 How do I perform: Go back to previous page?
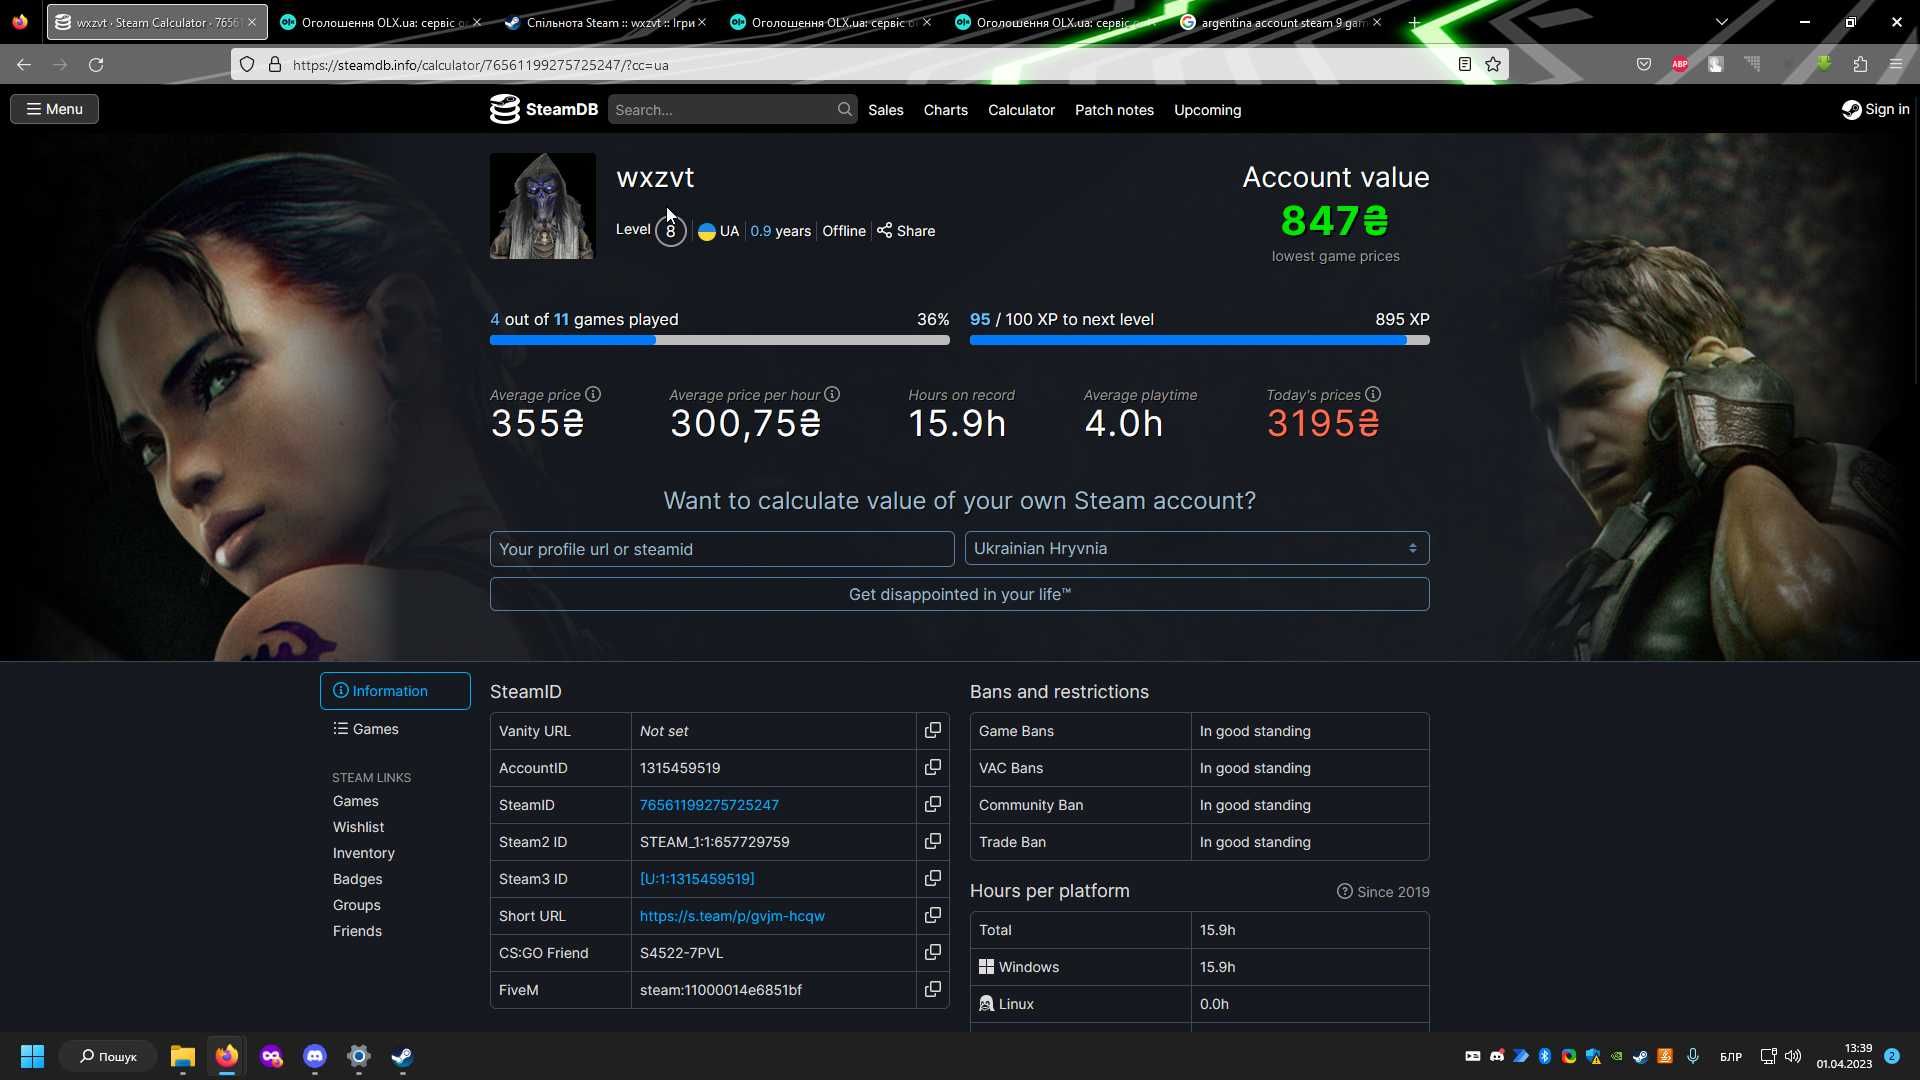24,64
